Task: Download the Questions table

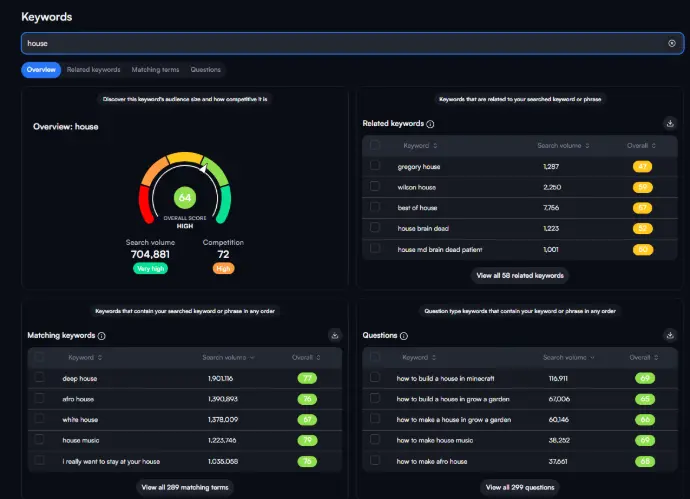Action: (669, 336)
